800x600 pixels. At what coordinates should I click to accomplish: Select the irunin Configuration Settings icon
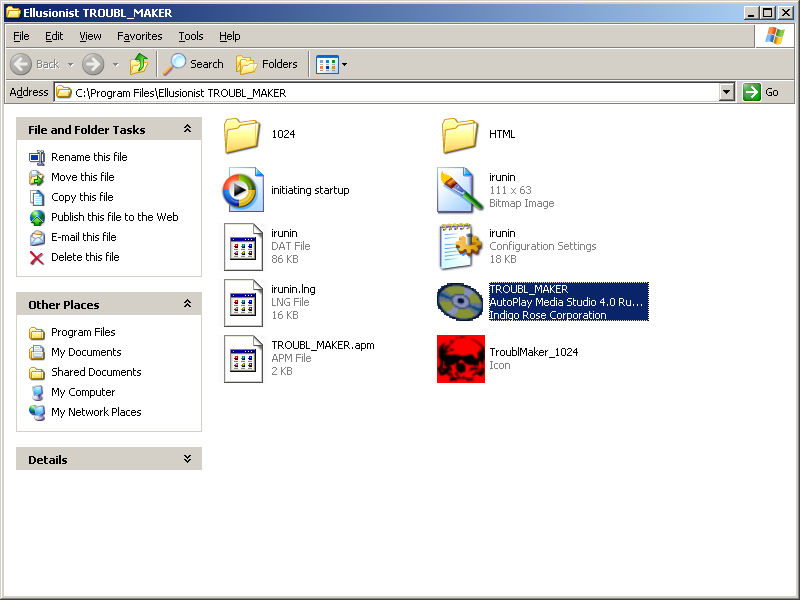(x=460, y=246)
